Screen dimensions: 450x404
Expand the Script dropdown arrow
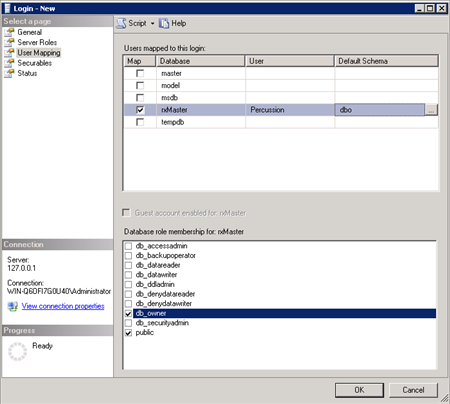pyautogui.click(x=152, y=23)
